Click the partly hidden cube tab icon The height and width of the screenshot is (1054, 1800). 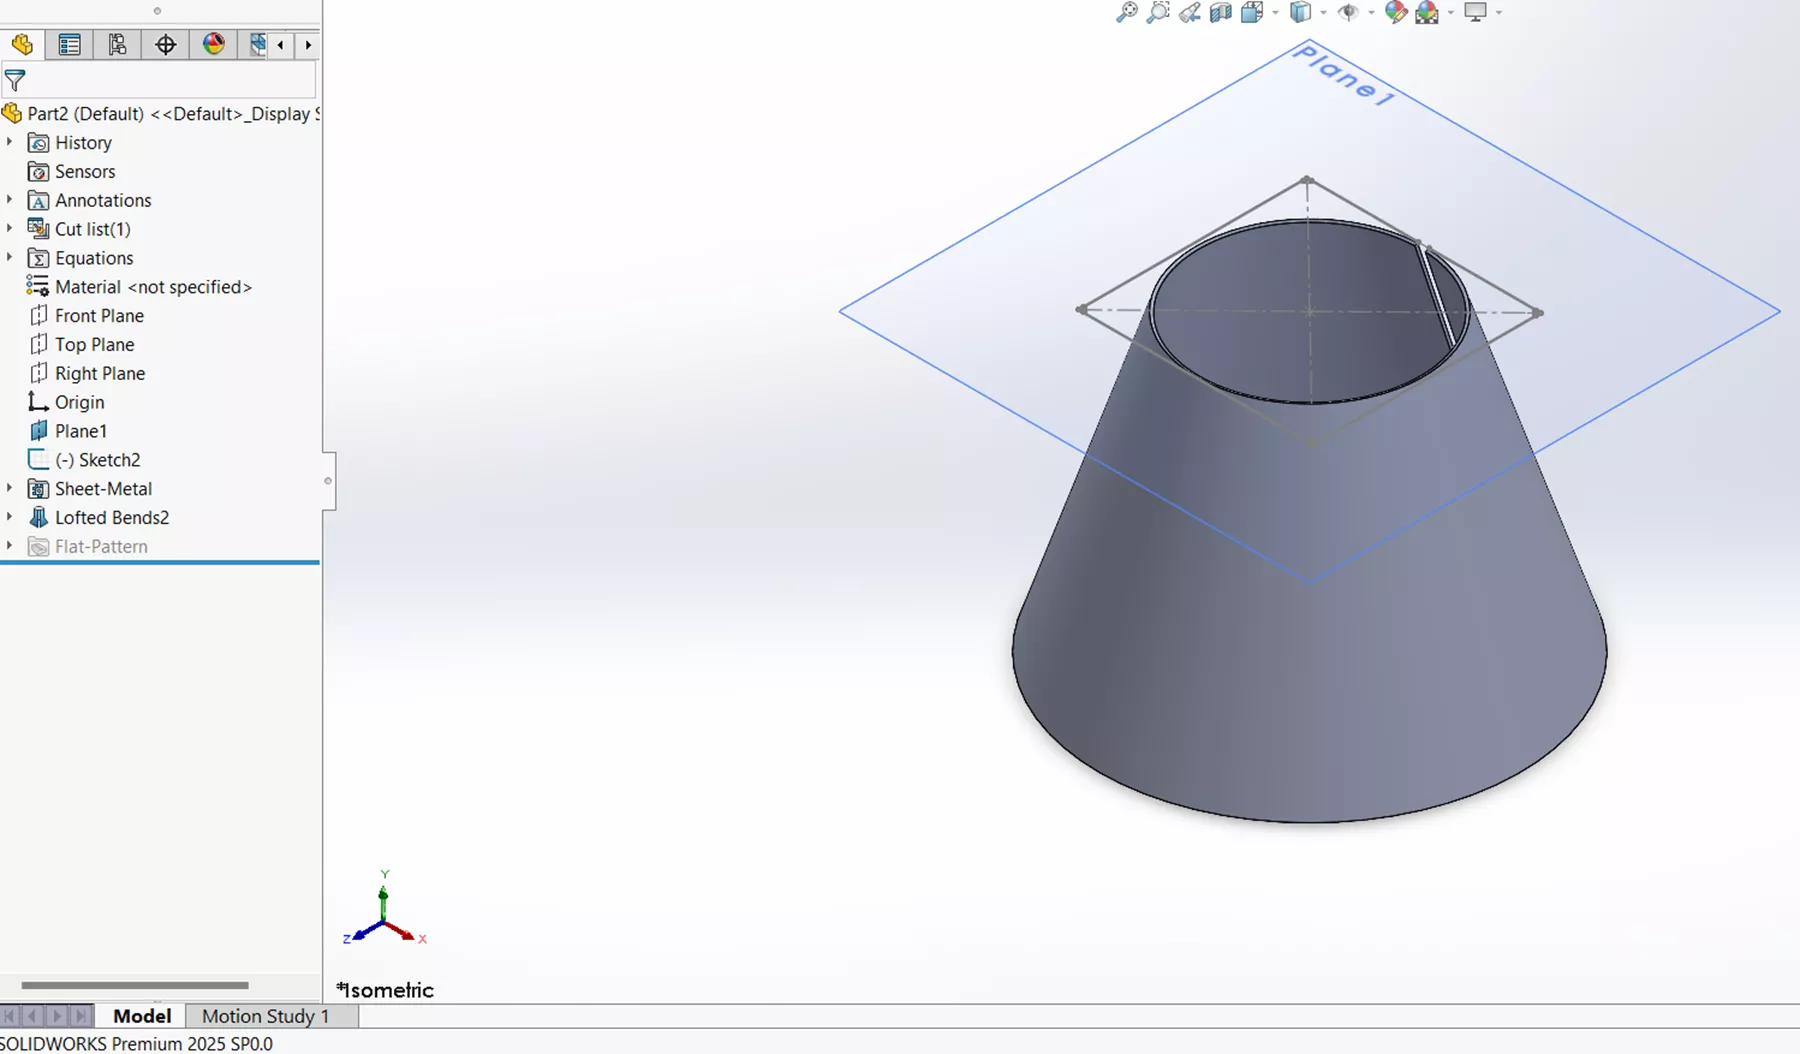[x=257, y=44]
